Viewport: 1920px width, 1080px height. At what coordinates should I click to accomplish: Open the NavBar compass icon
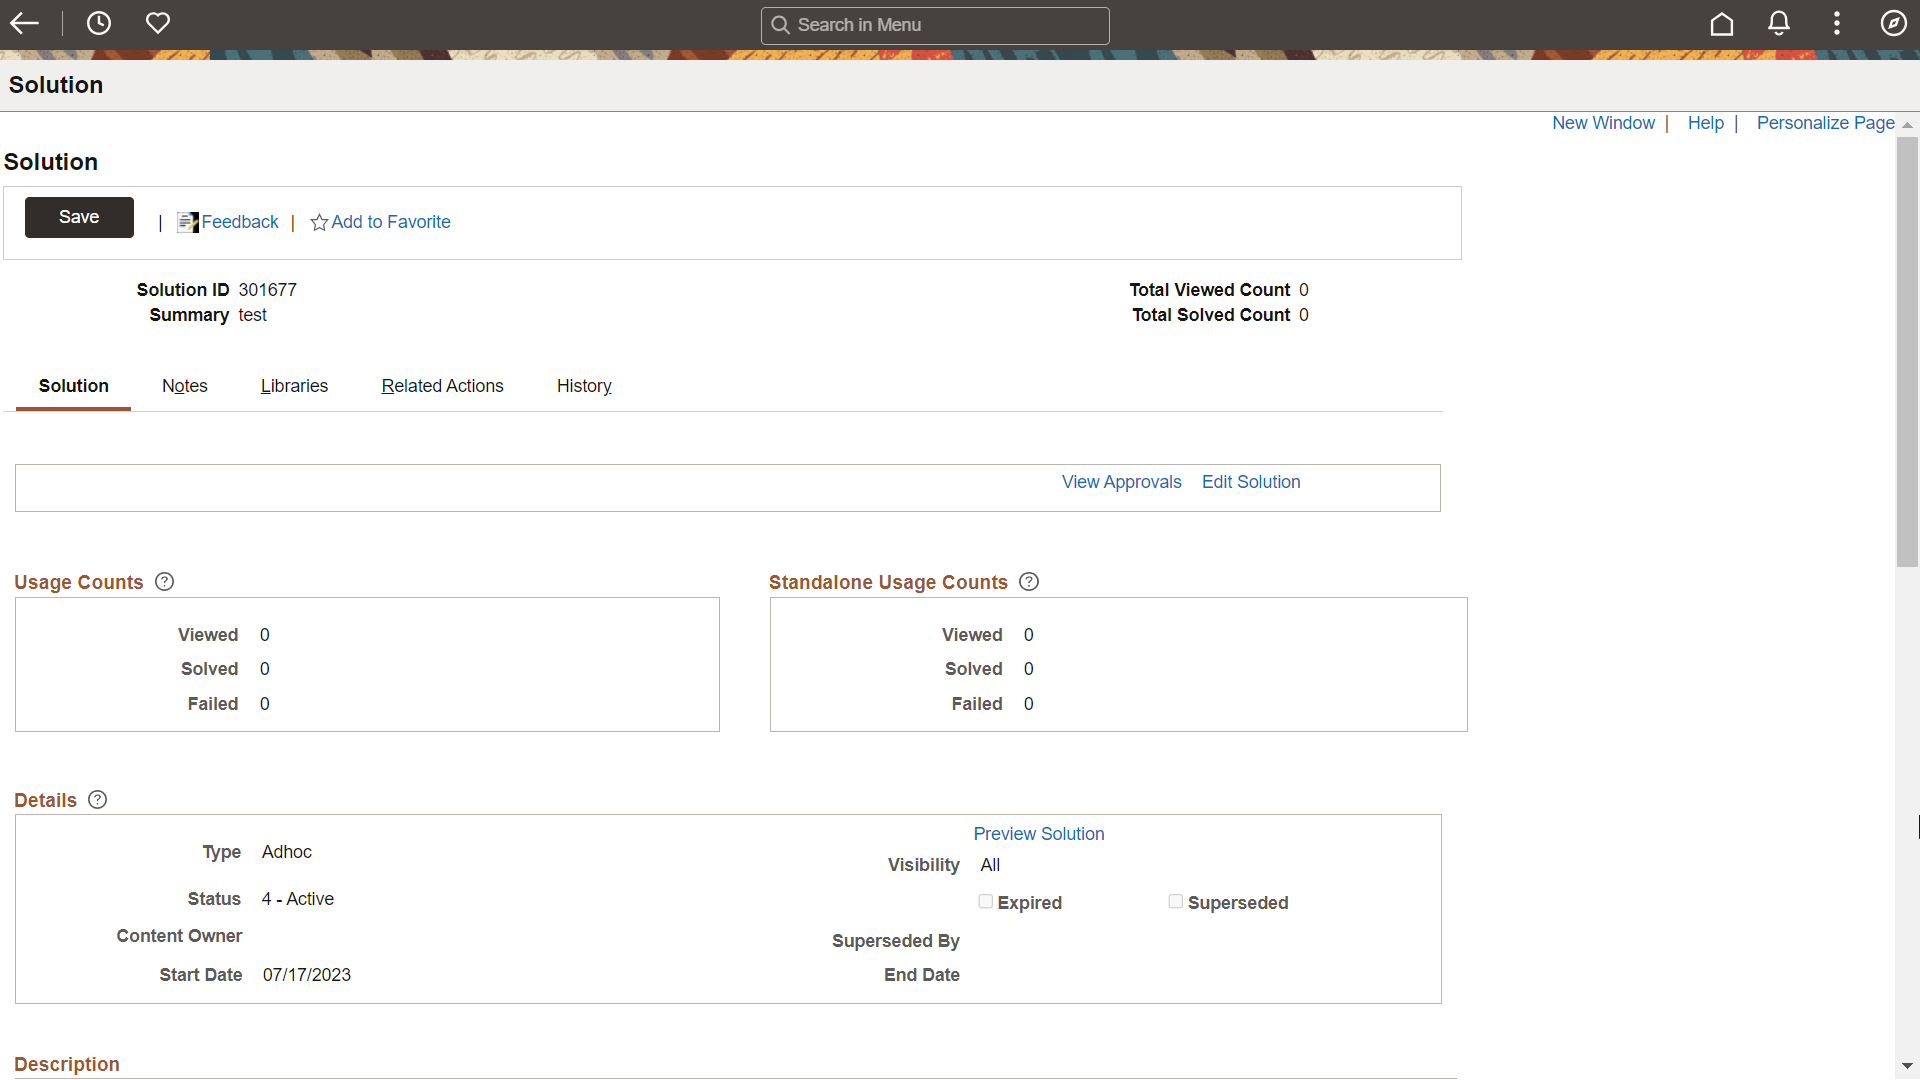click(x=1894, y=24)
